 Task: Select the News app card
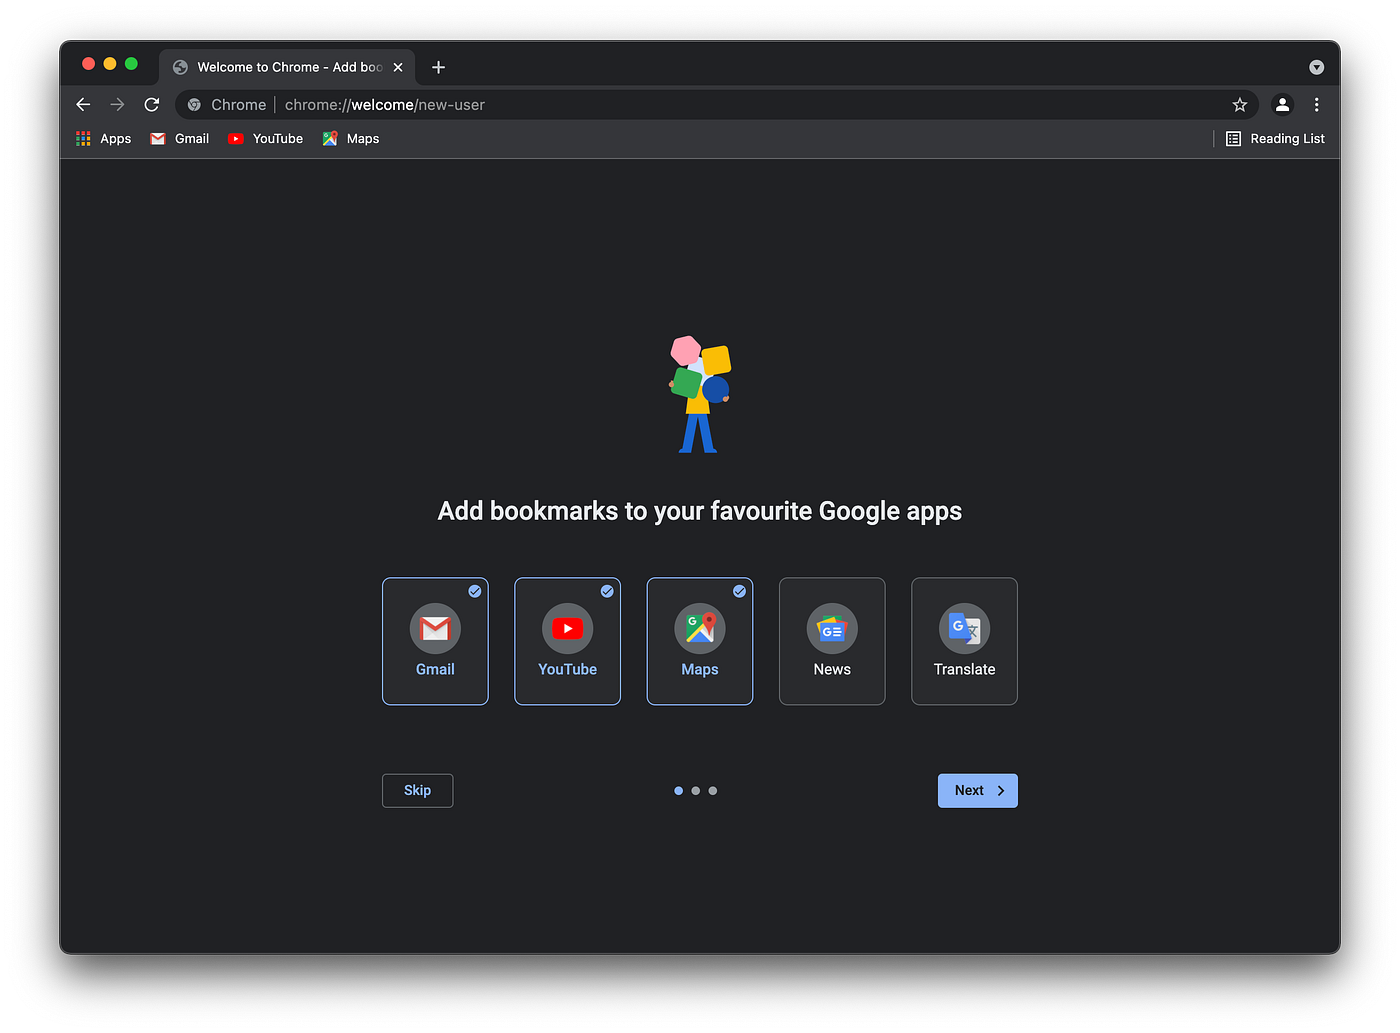(x=832, y=641)
